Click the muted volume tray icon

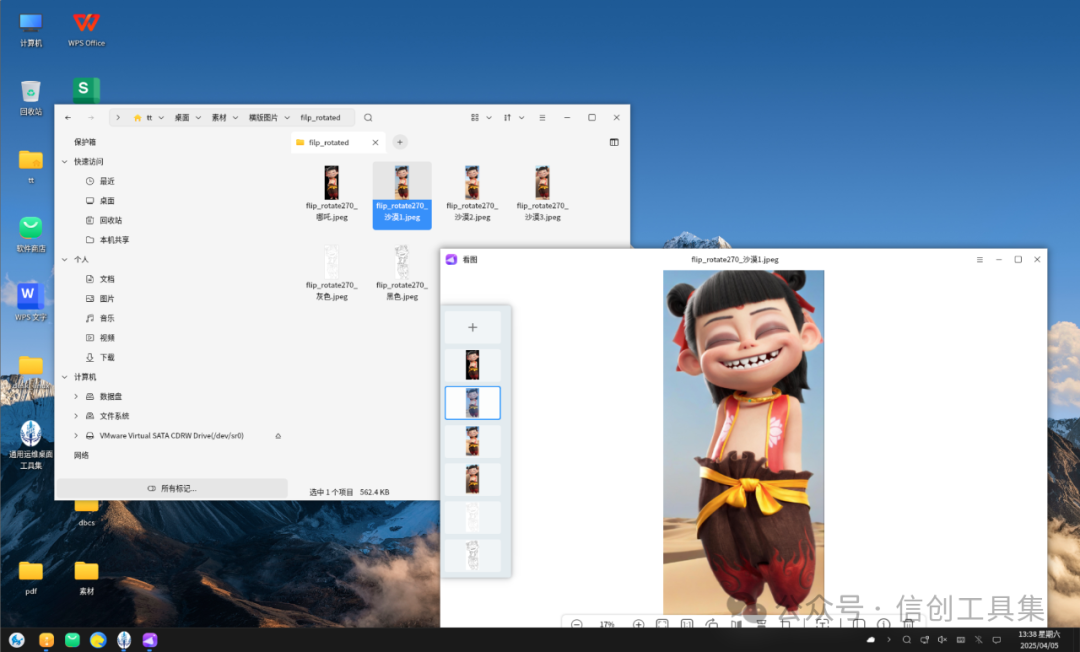942,640
